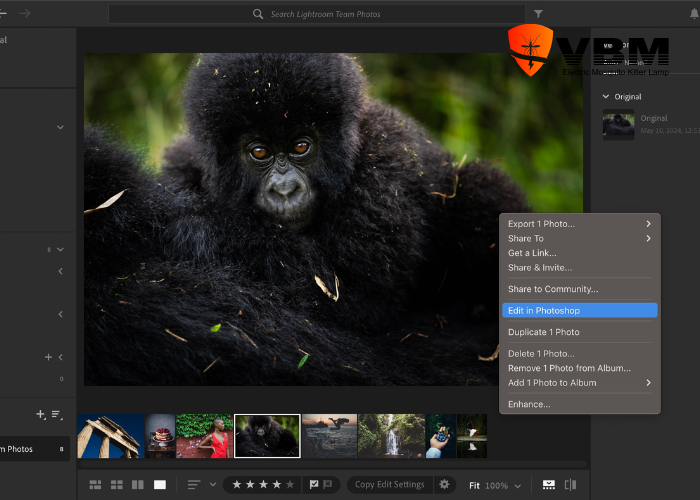Viewport: 700px width, 500px height.
Task: Click the album sort icon beside the plus
Action: click(57, 415)
